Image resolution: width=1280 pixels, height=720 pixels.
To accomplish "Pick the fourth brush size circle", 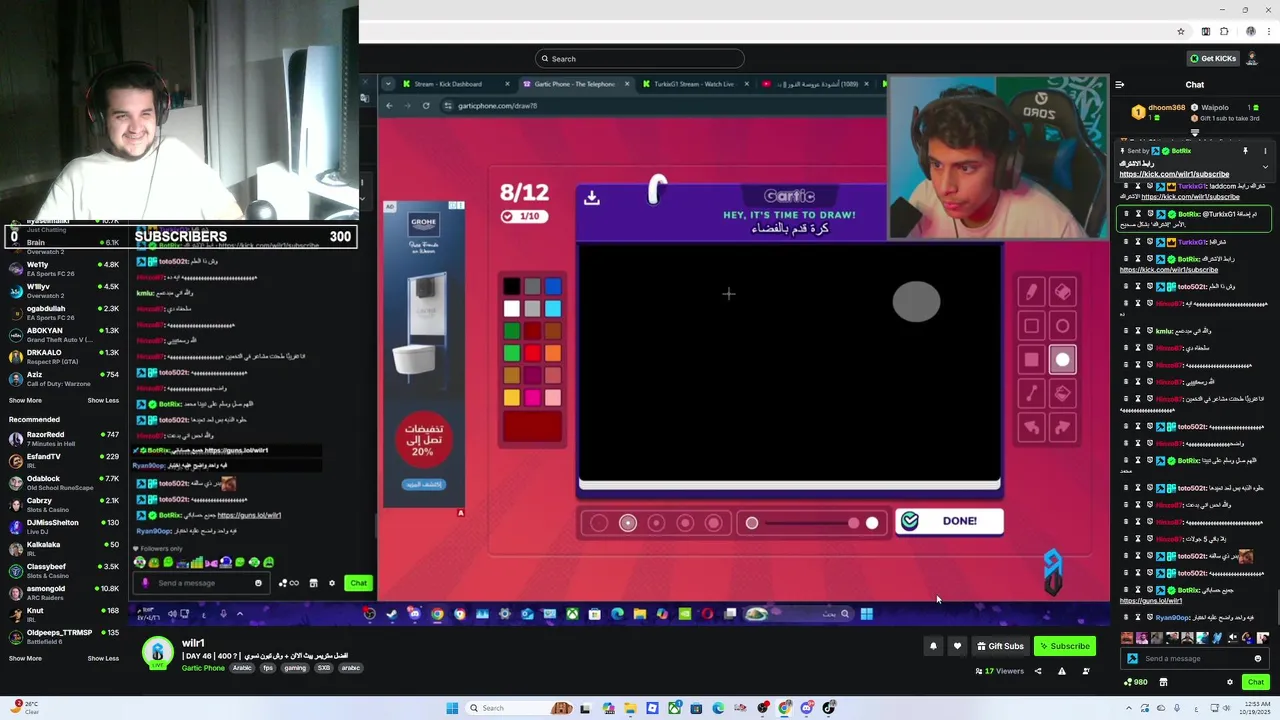I will click(x=685, y=522).
